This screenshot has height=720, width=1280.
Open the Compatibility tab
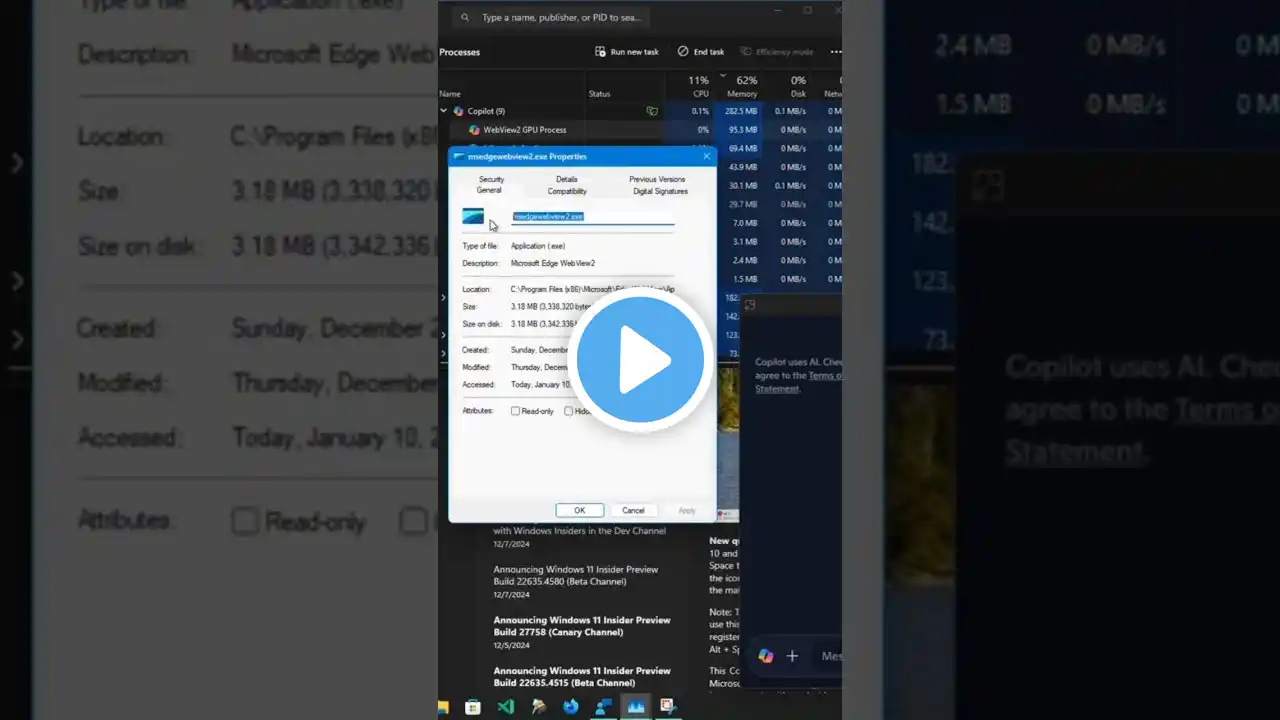(567, 191)
